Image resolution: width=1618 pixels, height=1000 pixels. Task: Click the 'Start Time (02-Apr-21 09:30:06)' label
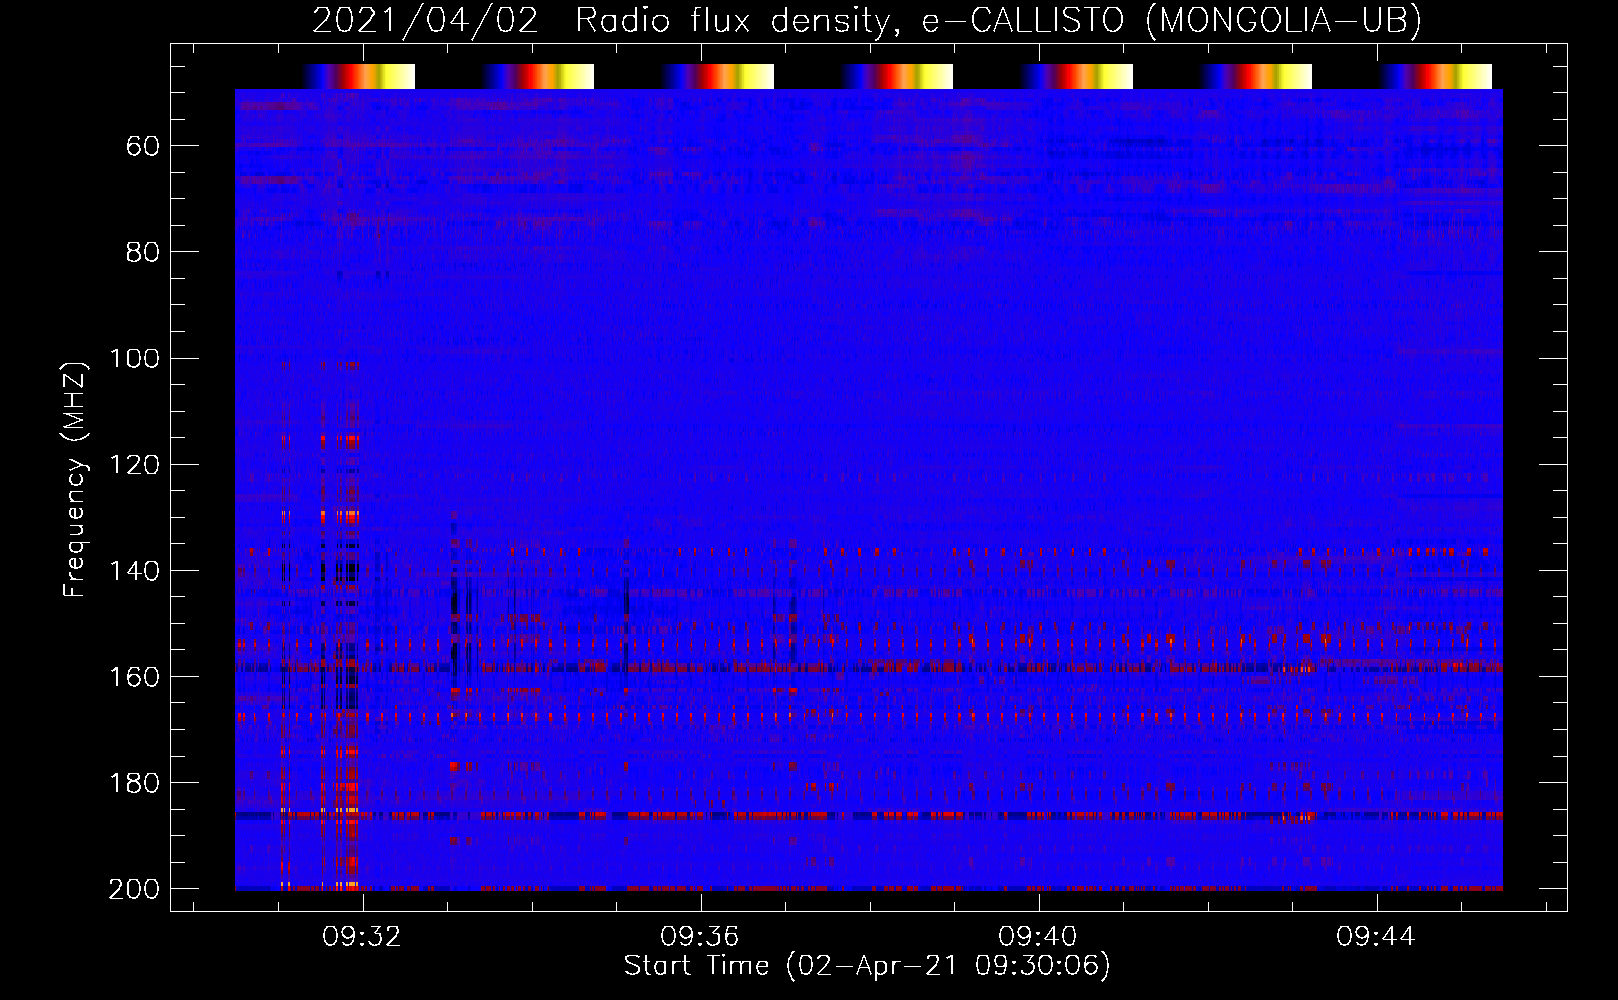(867, 966)
